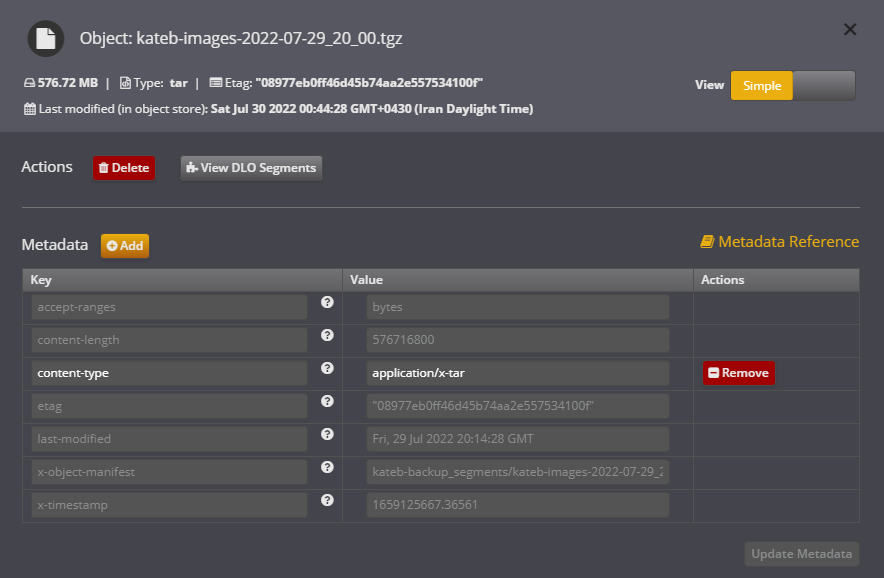Delete this object
Viewport: 884px width, 578px height.
124,168
